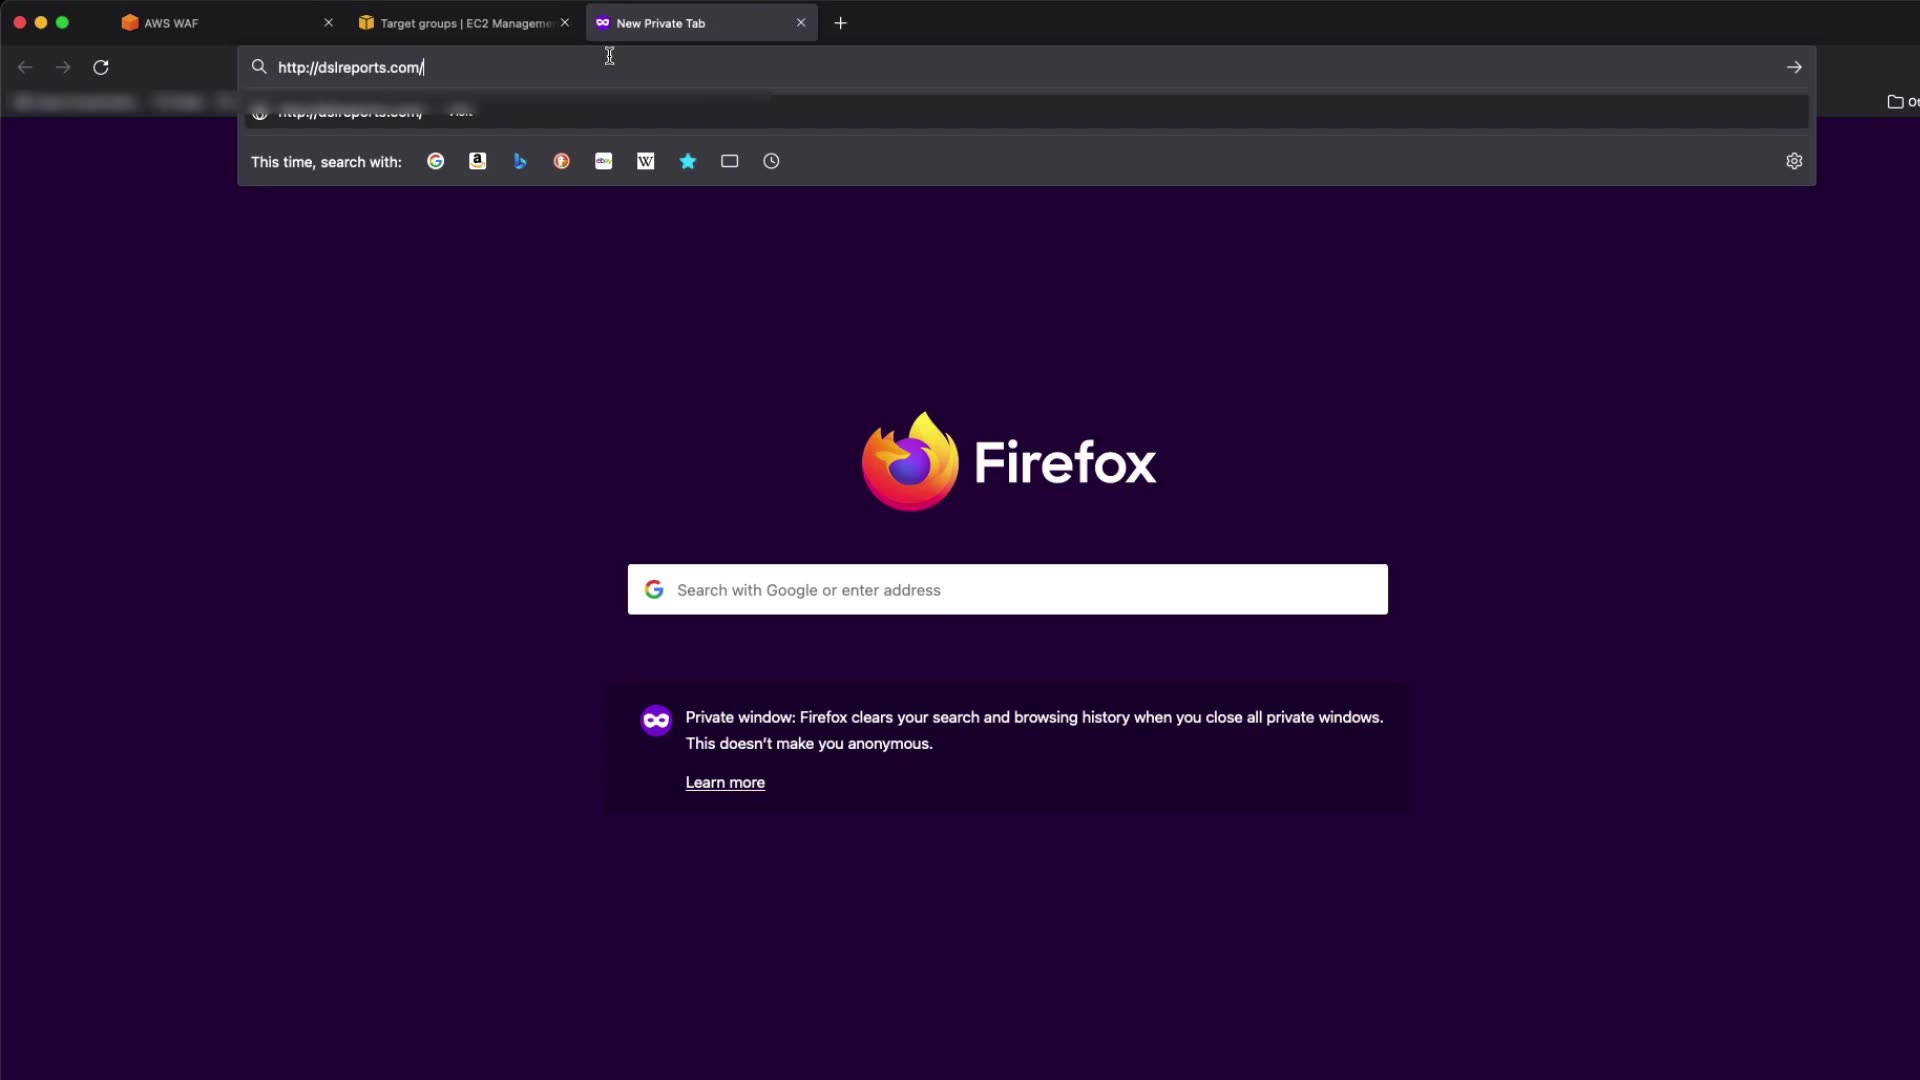This screenshot has width=1920, height=1080.
Task: Open search settings gear icon
Action: (1794, 161)
